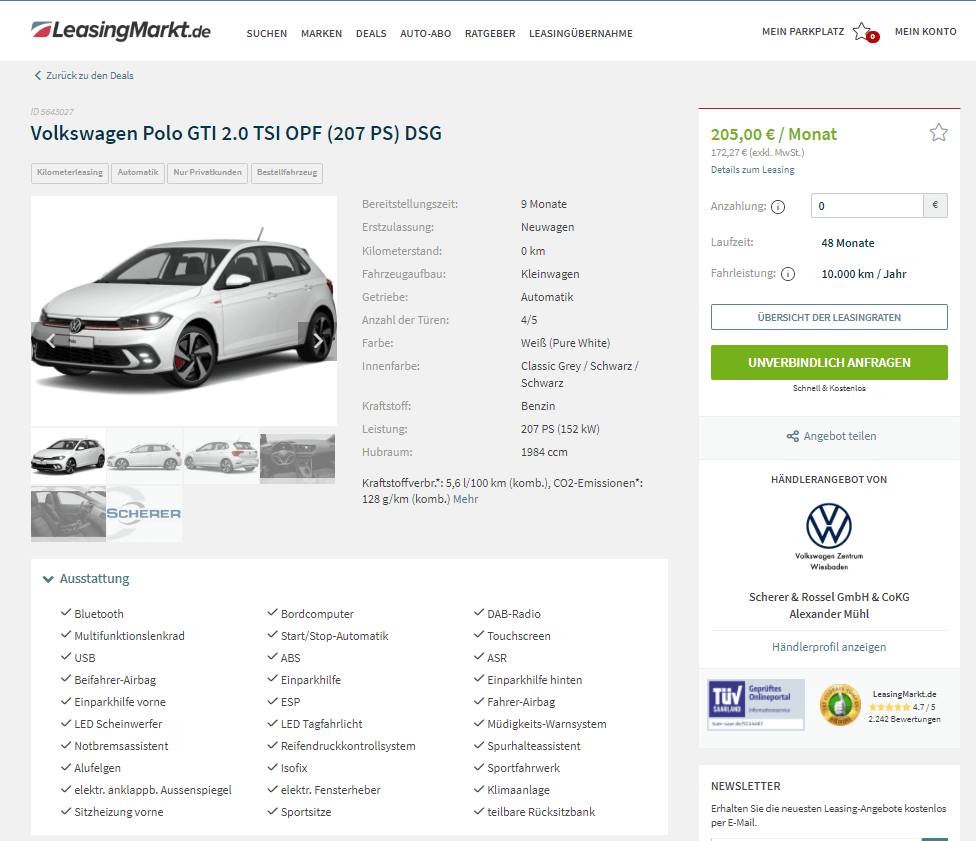Click Angebot teilen
Image resolution: width=976 pixels, height=841 pixels.
840,436
